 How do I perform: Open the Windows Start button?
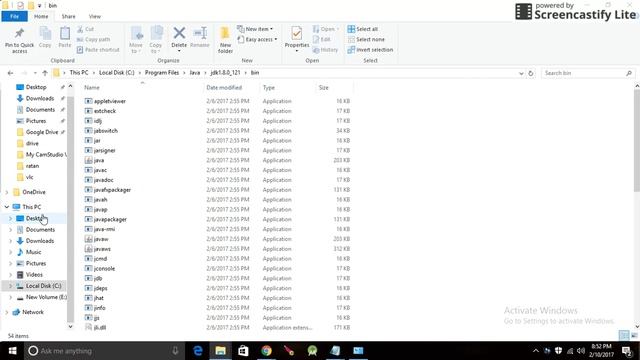(x=12, y=351)
